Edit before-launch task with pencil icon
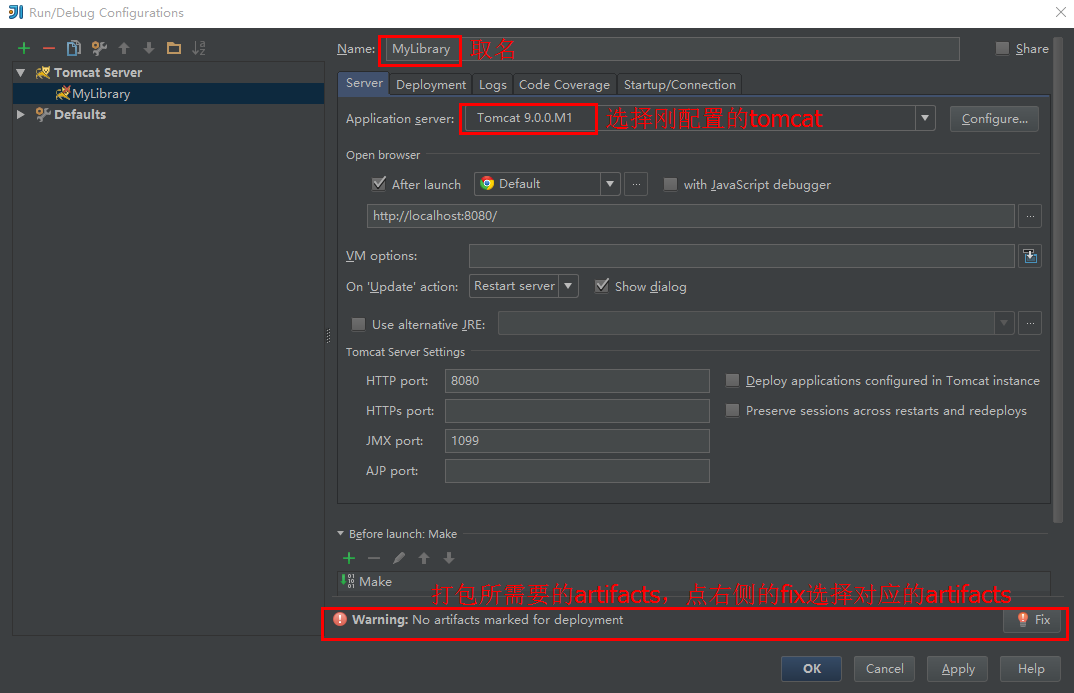The width and height of the screenshot is (1074, 693). pyautogui.click(x=399, y=558)
